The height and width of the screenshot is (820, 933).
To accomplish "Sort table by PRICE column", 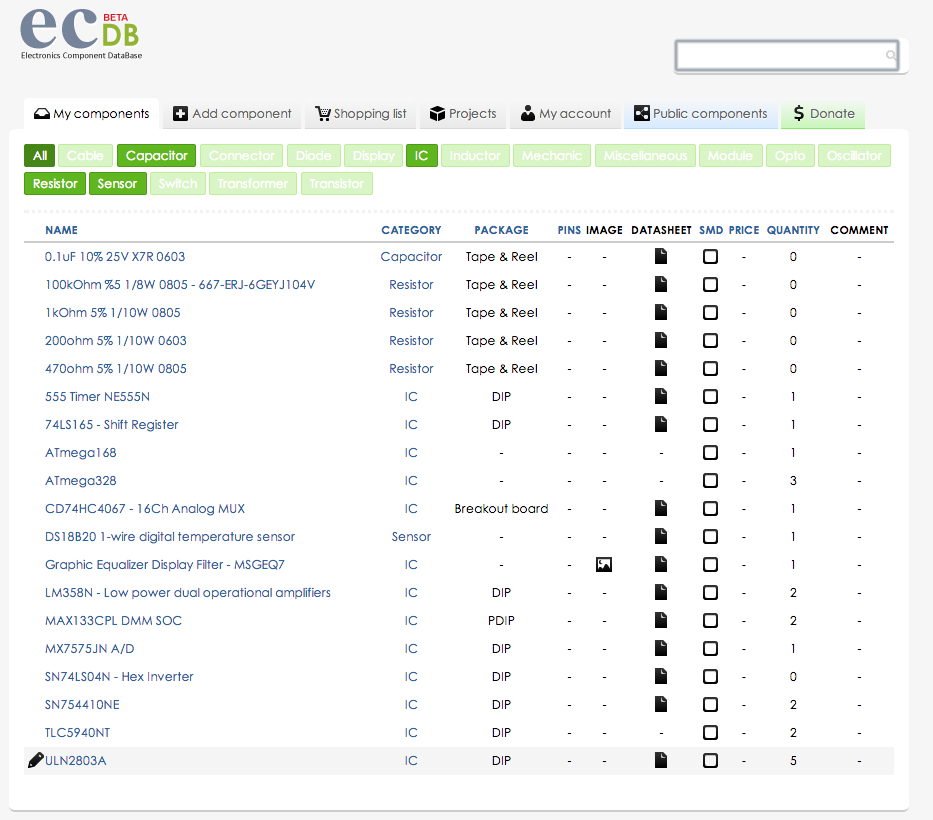I will [744, 230].
